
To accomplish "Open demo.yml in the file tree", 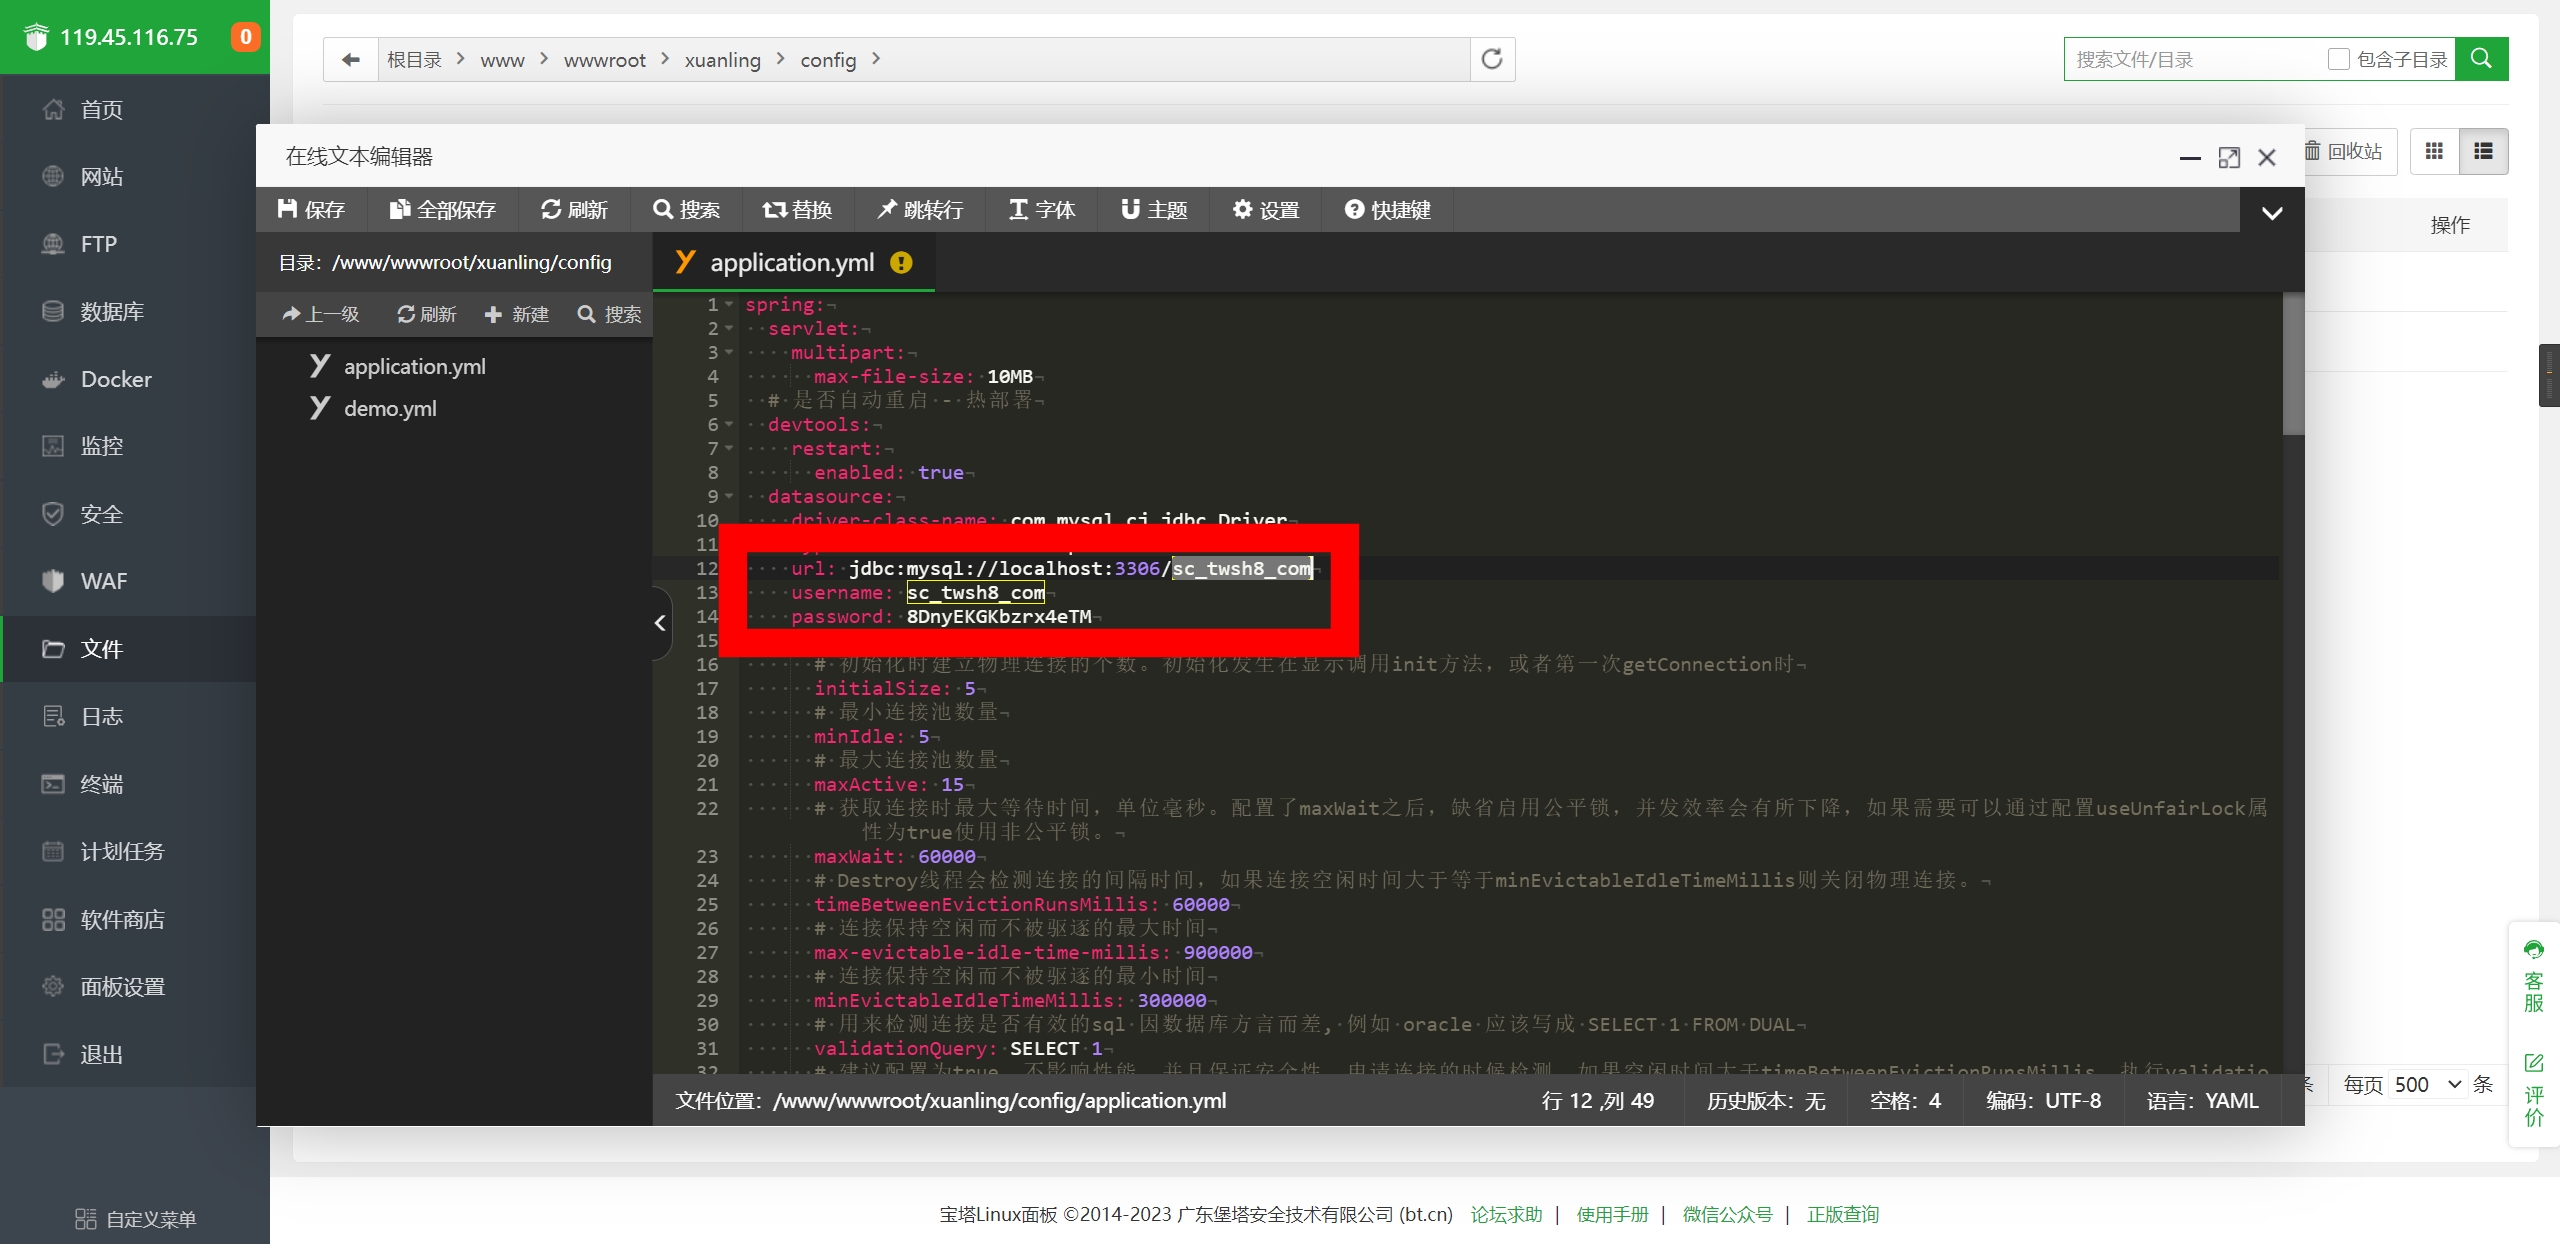I will click(x=390, y=409).
